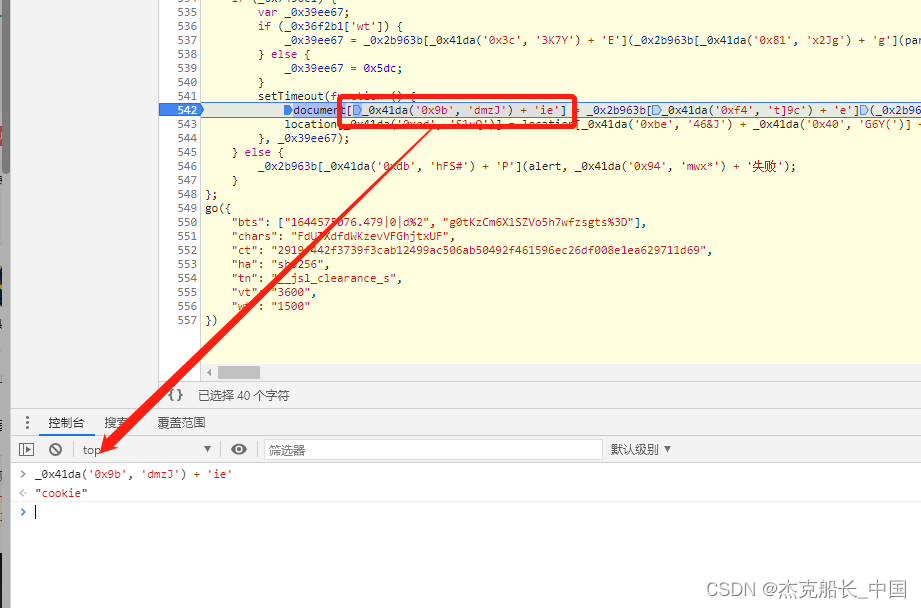This screenshot has height=608, width=921.
Task: Click the inline breakpoint marker before document on line 542
Action: coord(288,110)
